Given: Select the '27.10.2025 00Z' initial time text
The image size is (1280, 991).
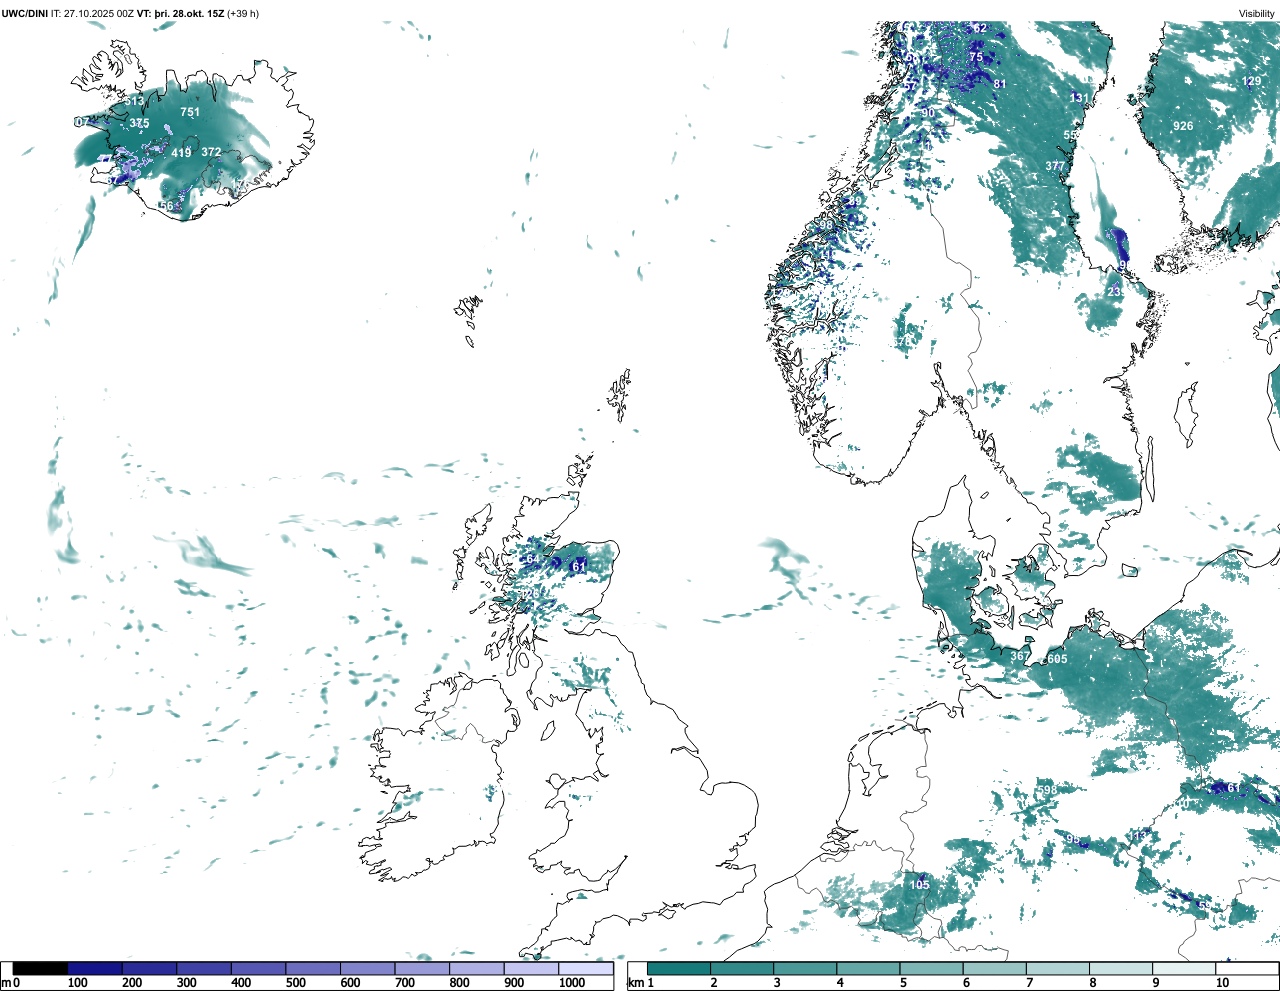Looking at the screenshot, I should (x=99, y=13).
